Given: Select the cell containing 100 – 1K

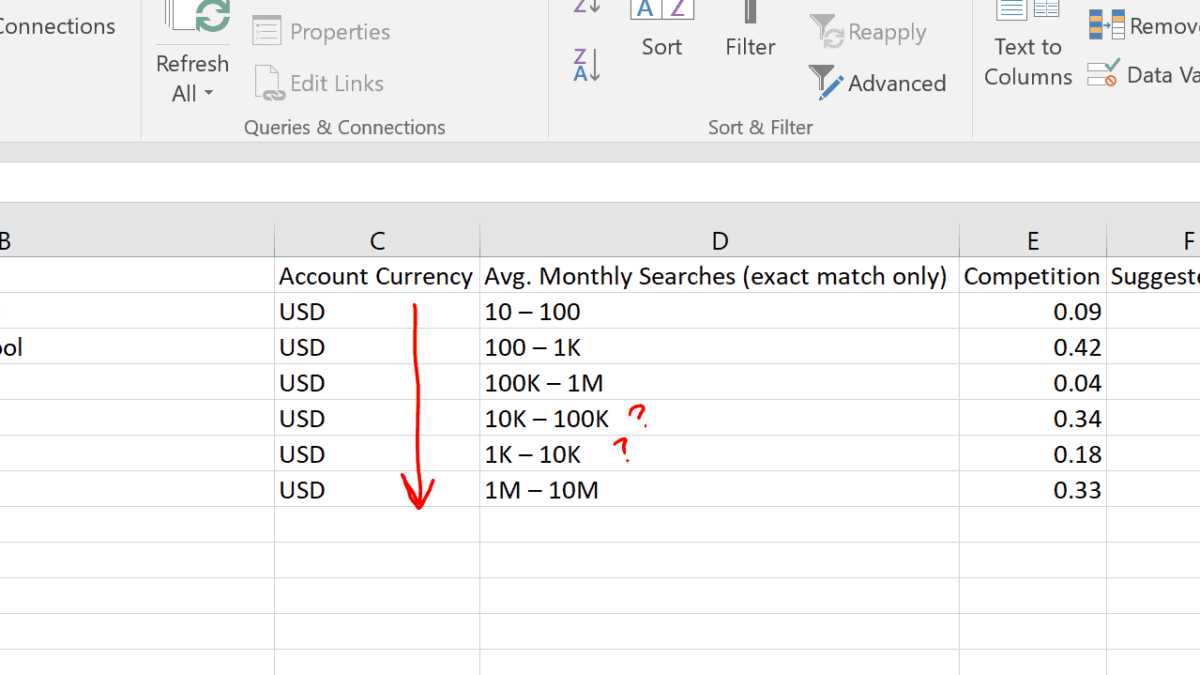Looking at the screenshot, I should coord(720,348).
